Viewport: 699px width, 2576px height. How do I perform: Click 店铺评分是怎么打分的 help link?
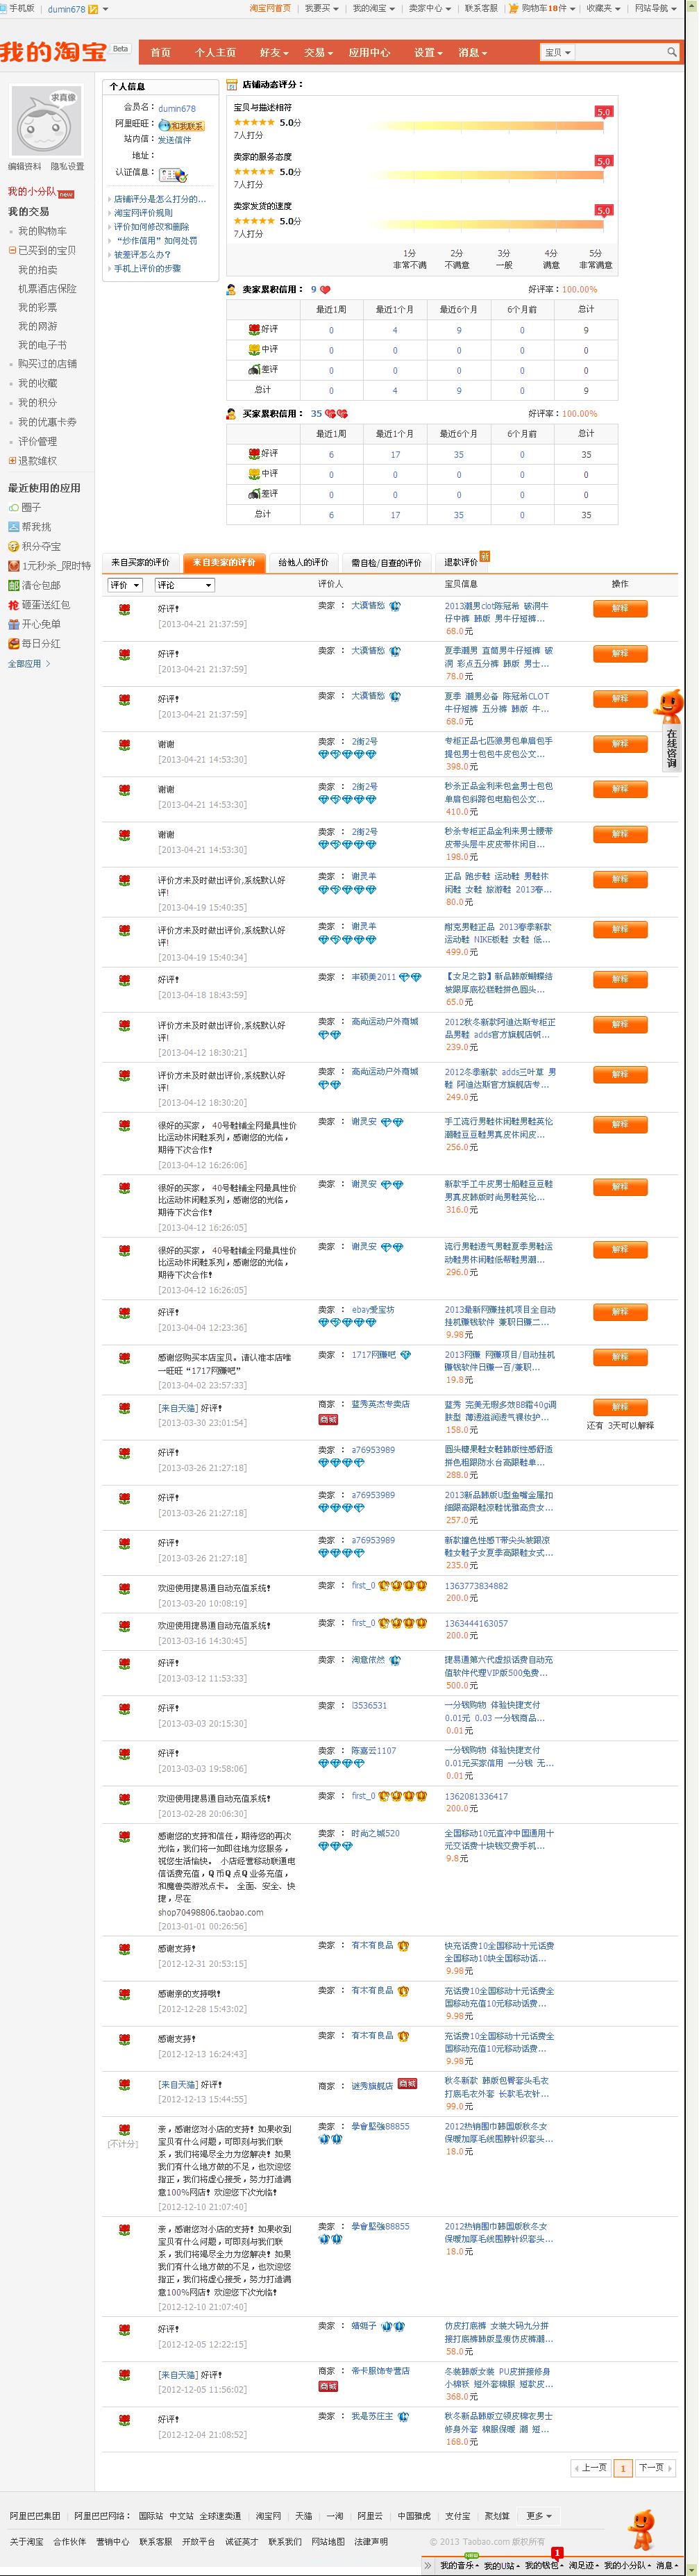(x=160, y=199)
